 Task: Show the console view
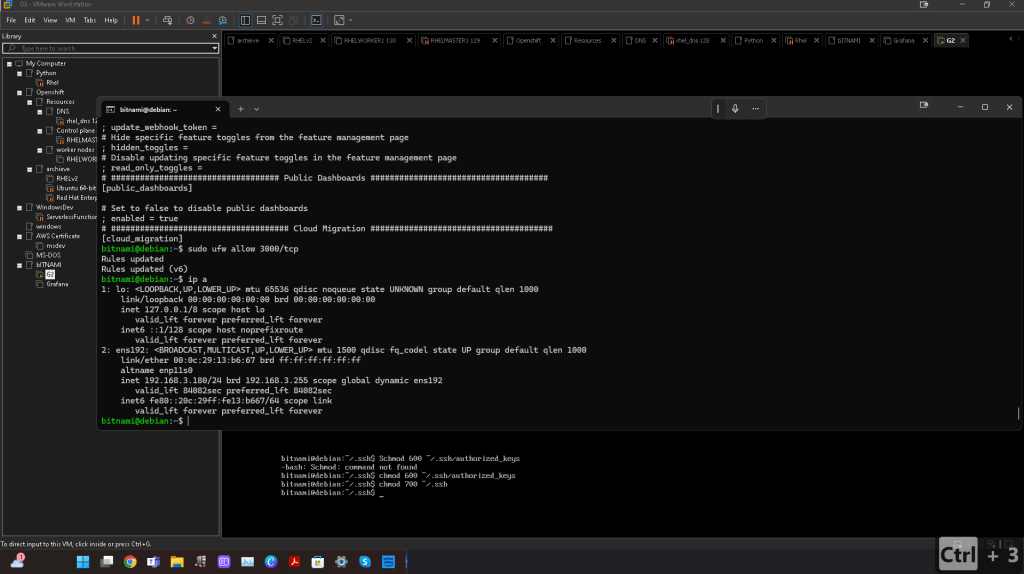click(x=316, y=20)
